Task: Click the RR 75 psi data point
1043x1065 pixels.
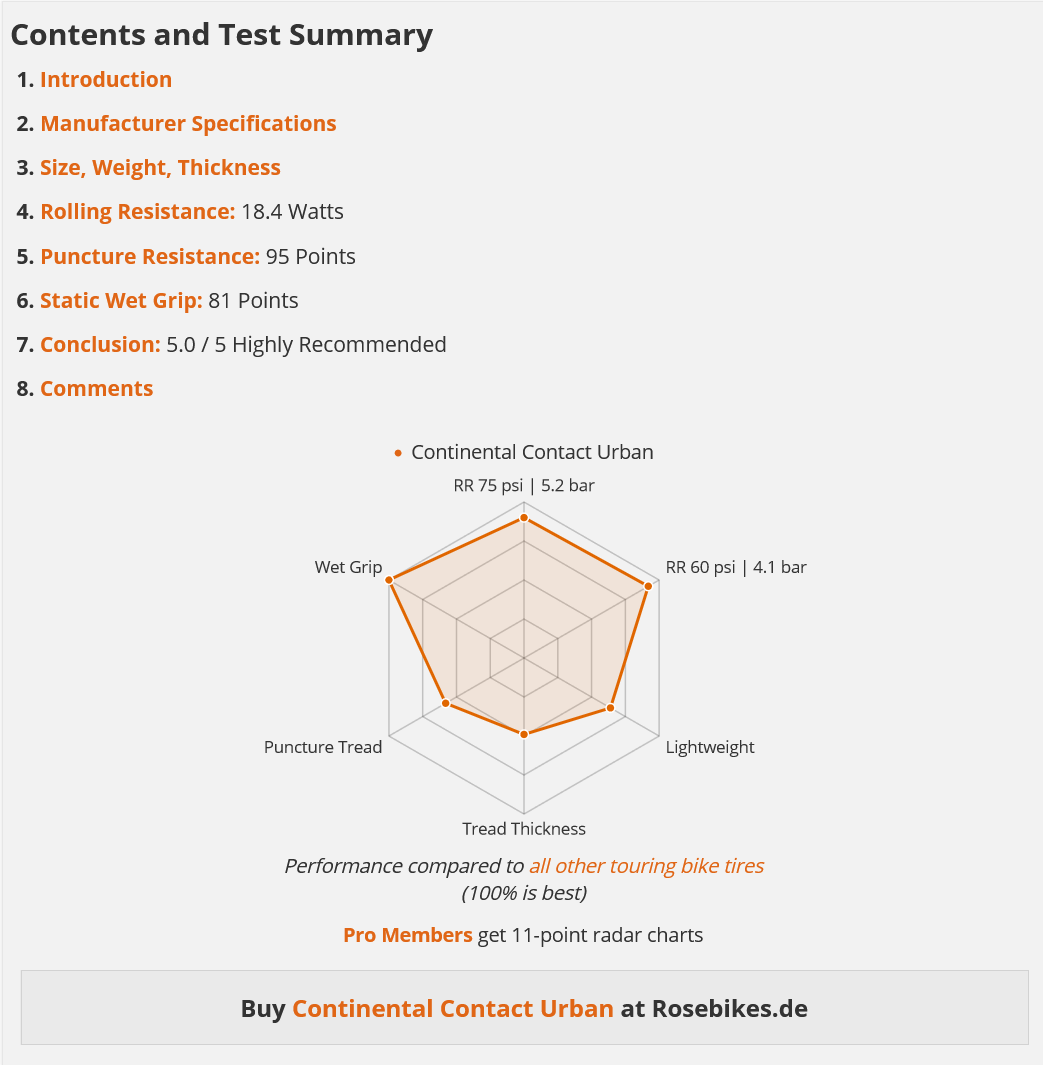Action: pyautogui.click(x=524, y=517)
